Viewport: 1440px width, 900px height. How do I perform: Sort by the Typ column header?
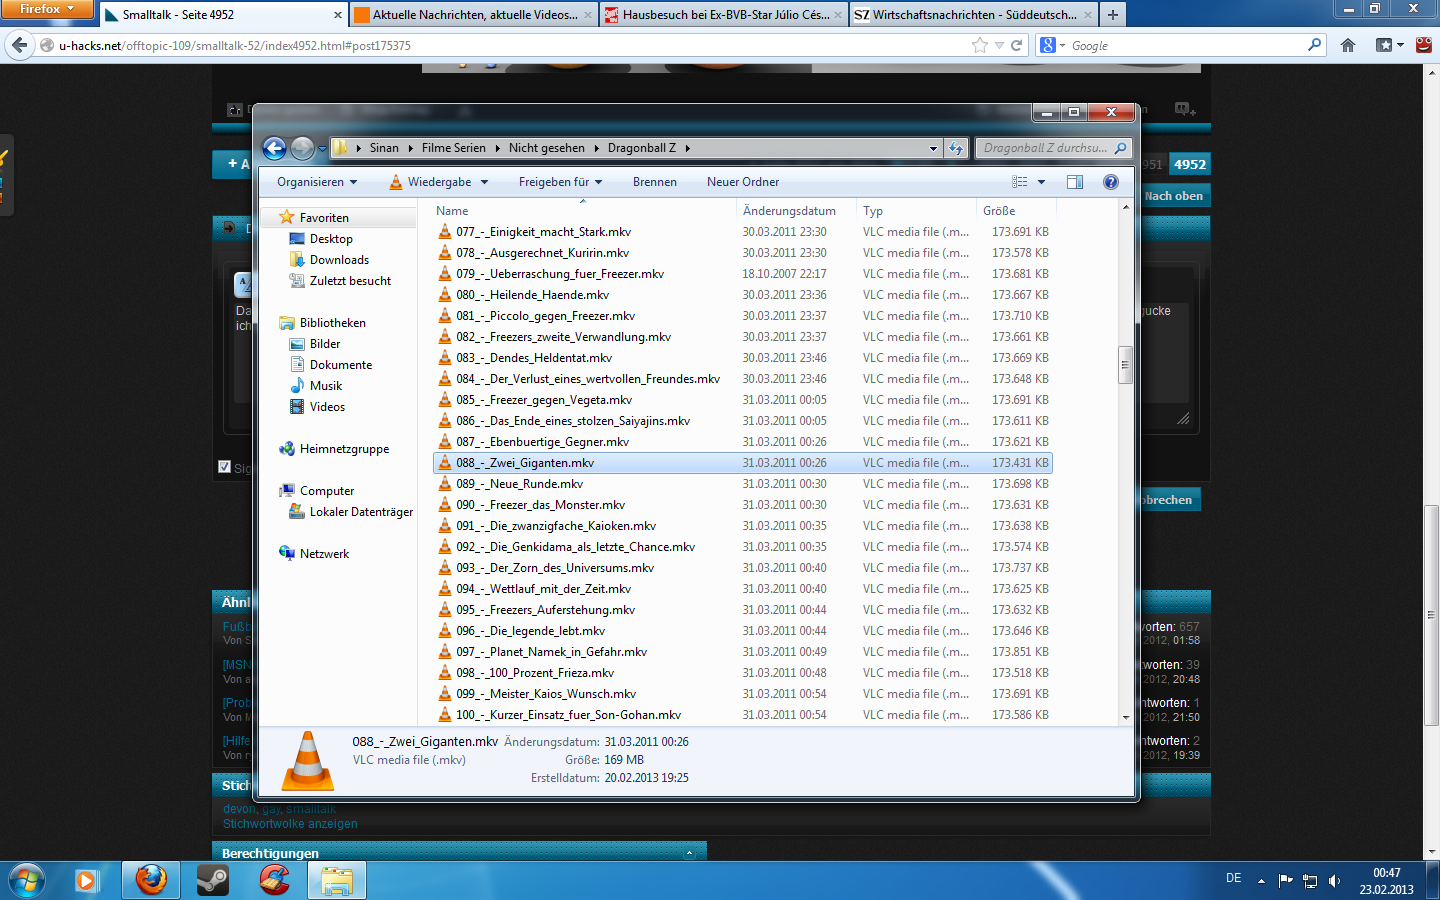tap(916, 211)
